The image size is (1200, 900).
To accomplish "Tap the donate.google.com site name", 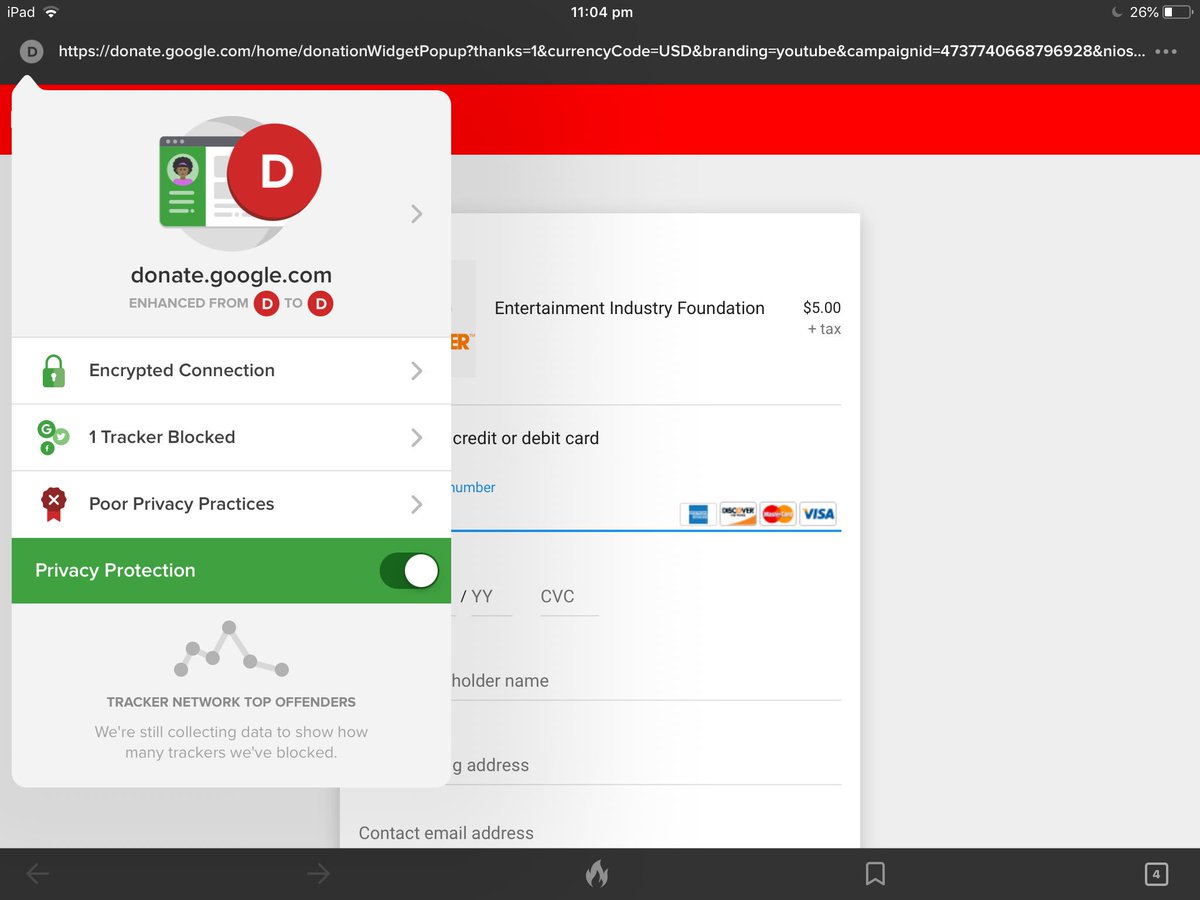I will pos(231,275).
